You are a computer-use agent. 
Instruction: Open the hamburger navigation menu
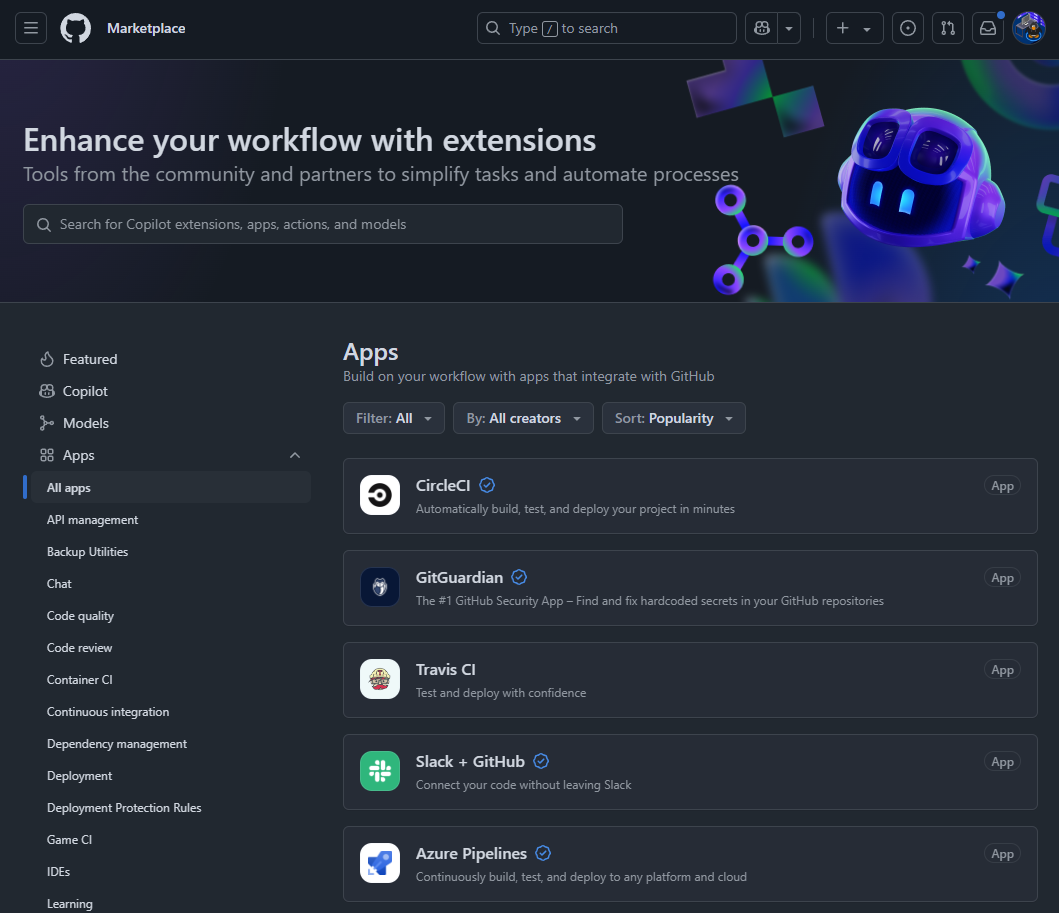[x=31, y=28]
